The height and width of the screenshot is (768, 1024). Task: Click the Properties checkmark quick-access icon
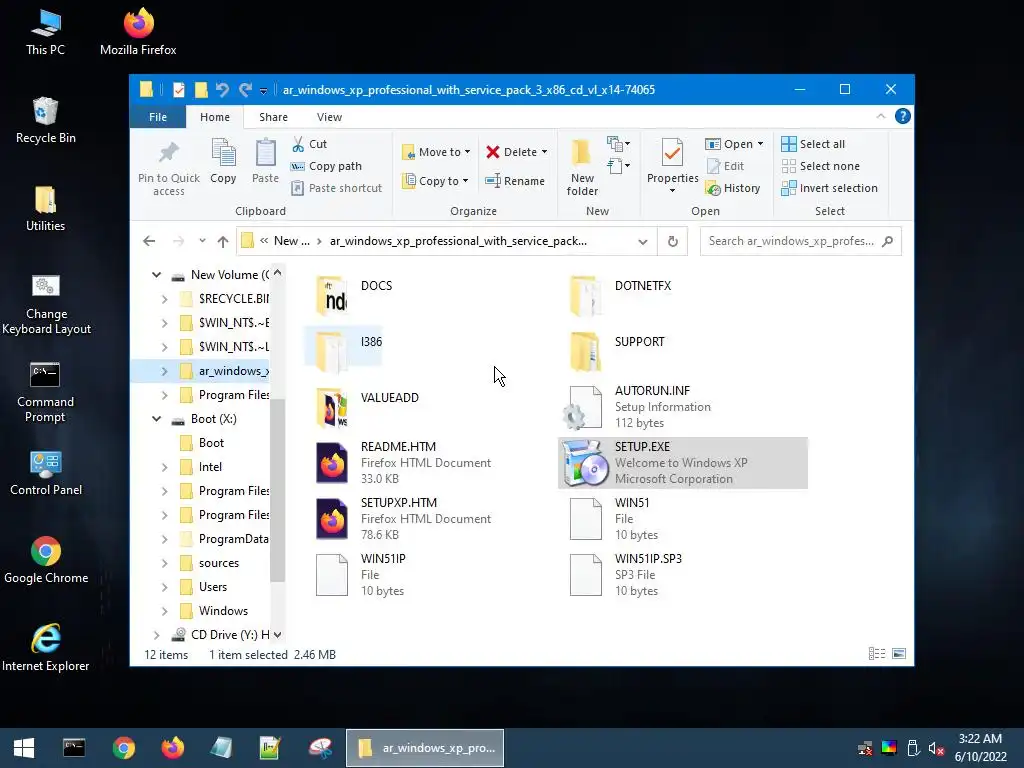point(178,89)
